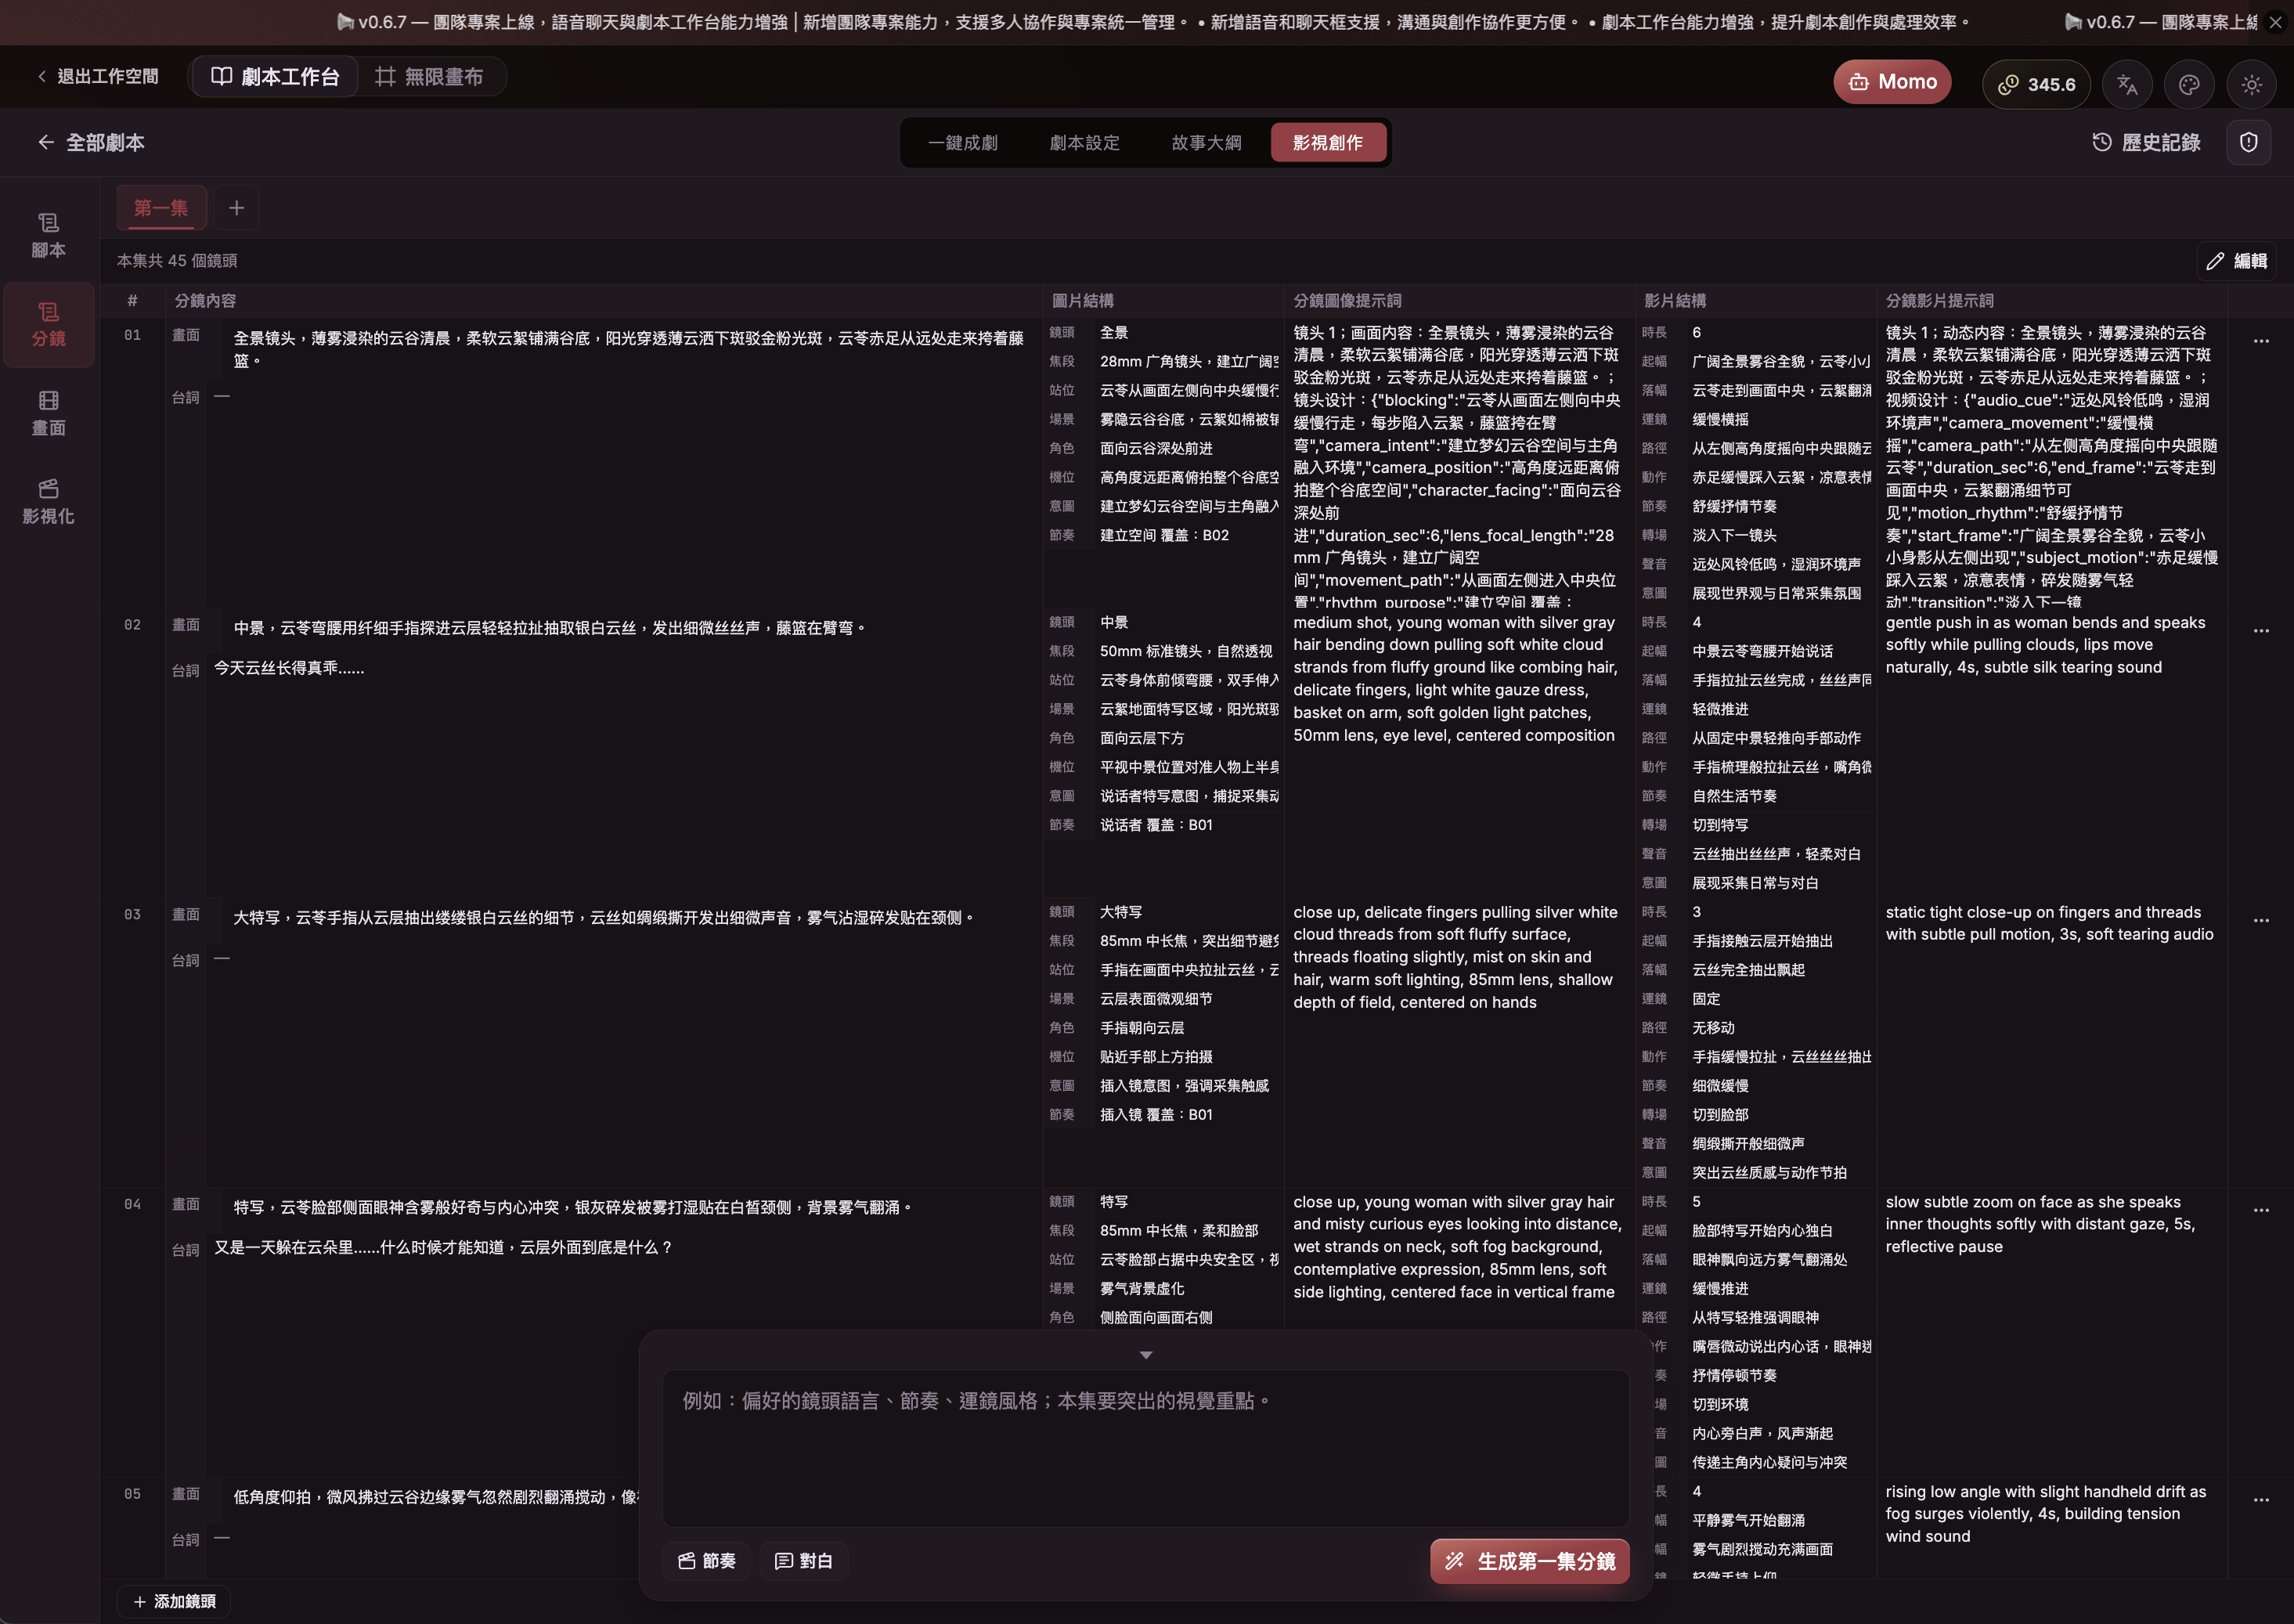This screenshot has height=1624, width=2294.
Task: Click video prompt 'slow subtle zoom on face'
Action: pyautogui.click(x=2040, y=1224)
